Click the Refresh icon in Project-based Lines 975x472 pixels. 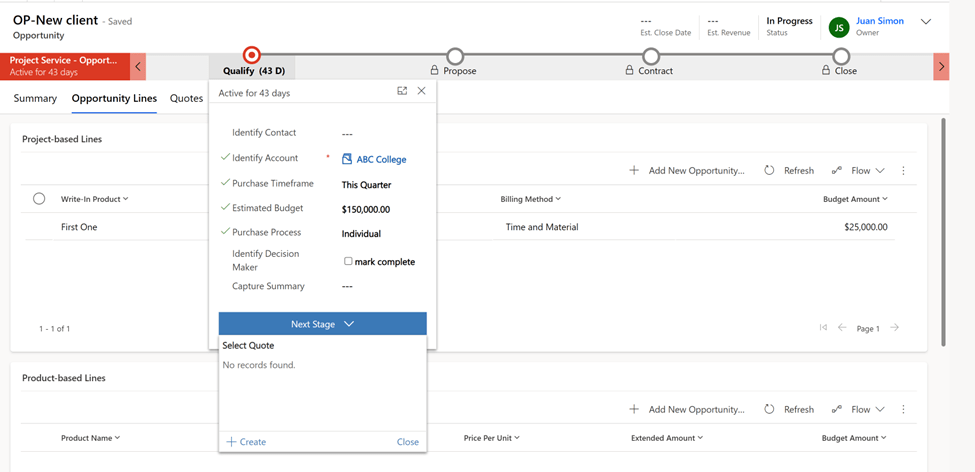(x=769, y=171)
